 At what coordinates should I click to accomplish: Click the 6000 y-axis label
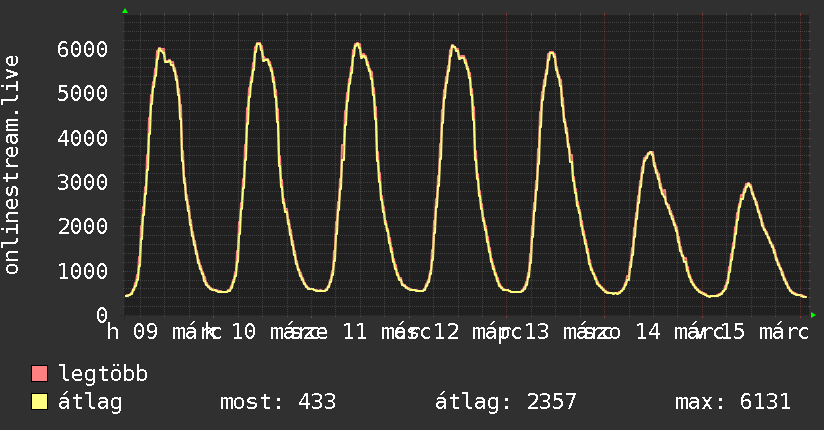pos(83,49)
